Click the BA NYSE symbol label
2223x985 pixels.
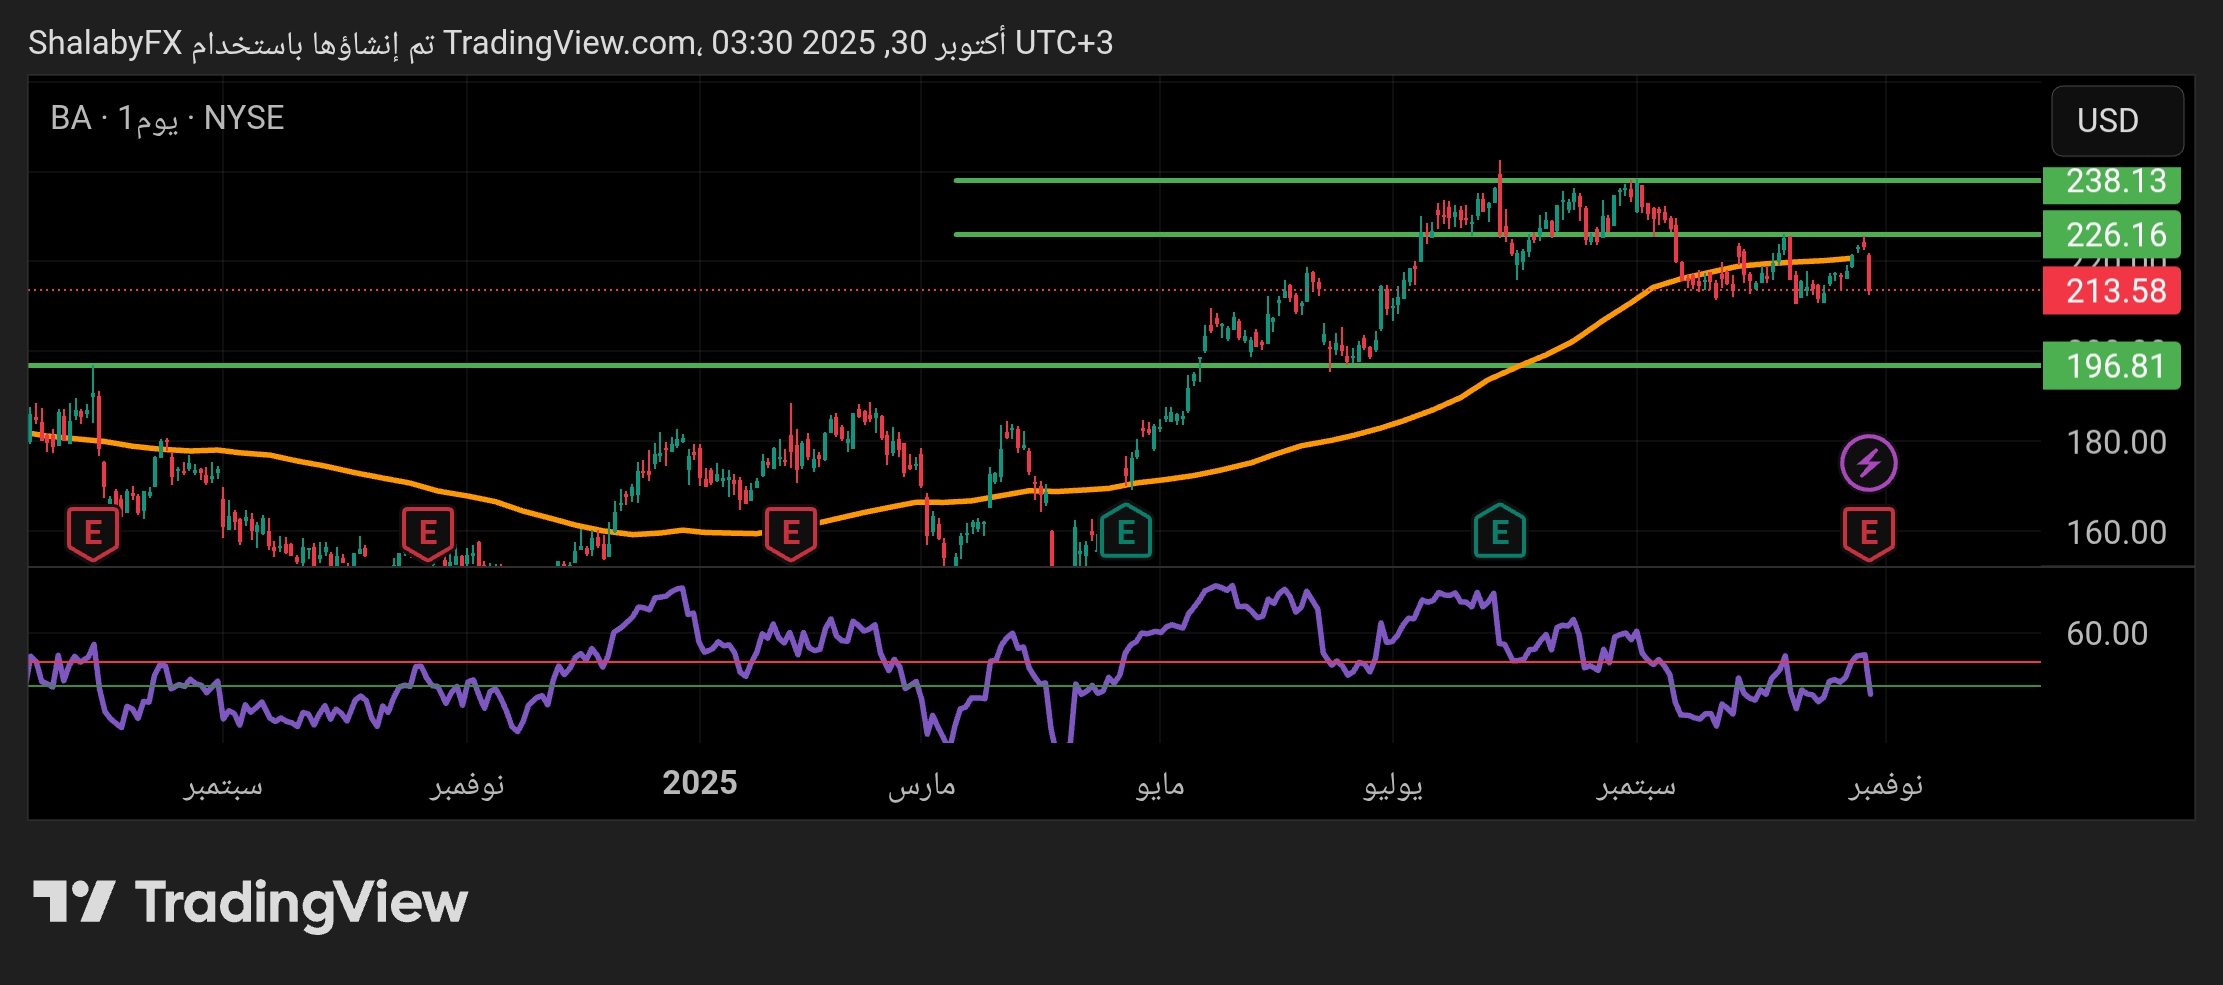(x=167, y=119)
